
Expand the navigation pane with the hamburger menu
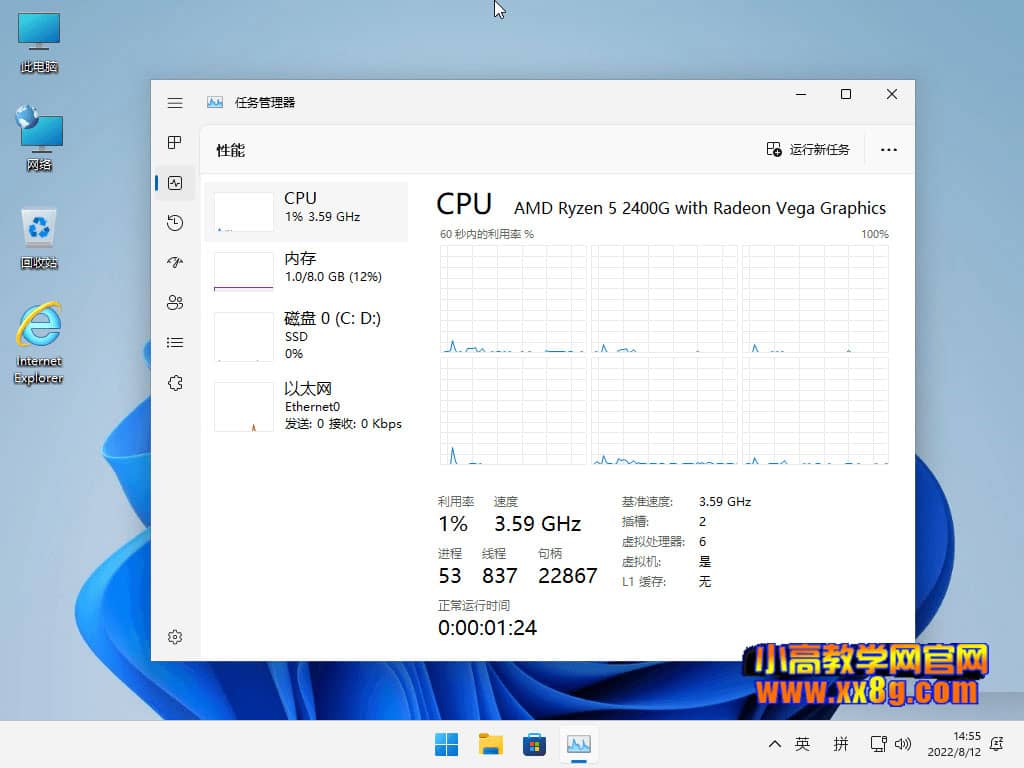coord(175,102)
